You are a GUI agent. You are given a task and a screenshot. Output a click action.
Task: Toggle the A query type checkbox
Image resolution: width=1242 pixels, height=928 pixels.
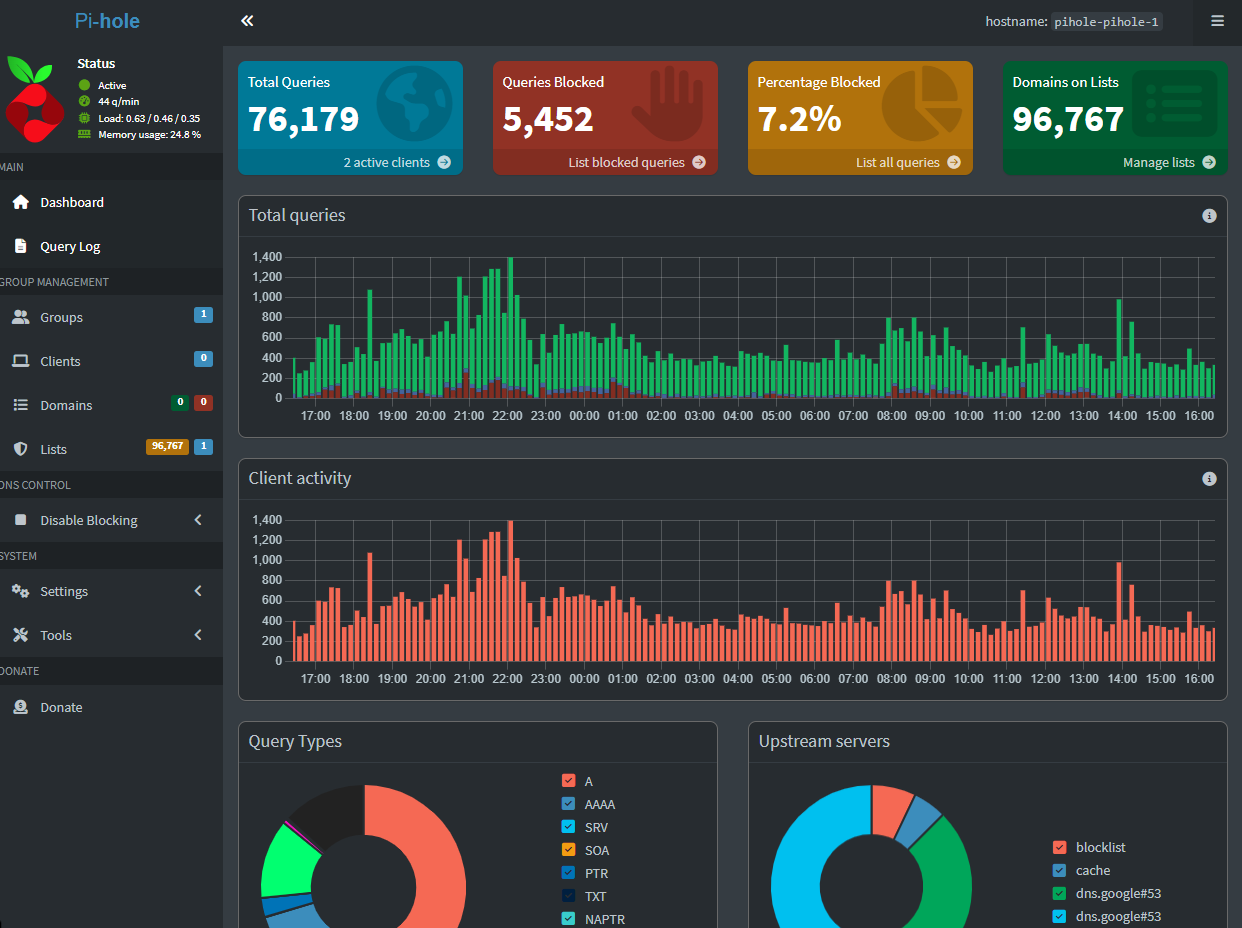coord(568,781)
